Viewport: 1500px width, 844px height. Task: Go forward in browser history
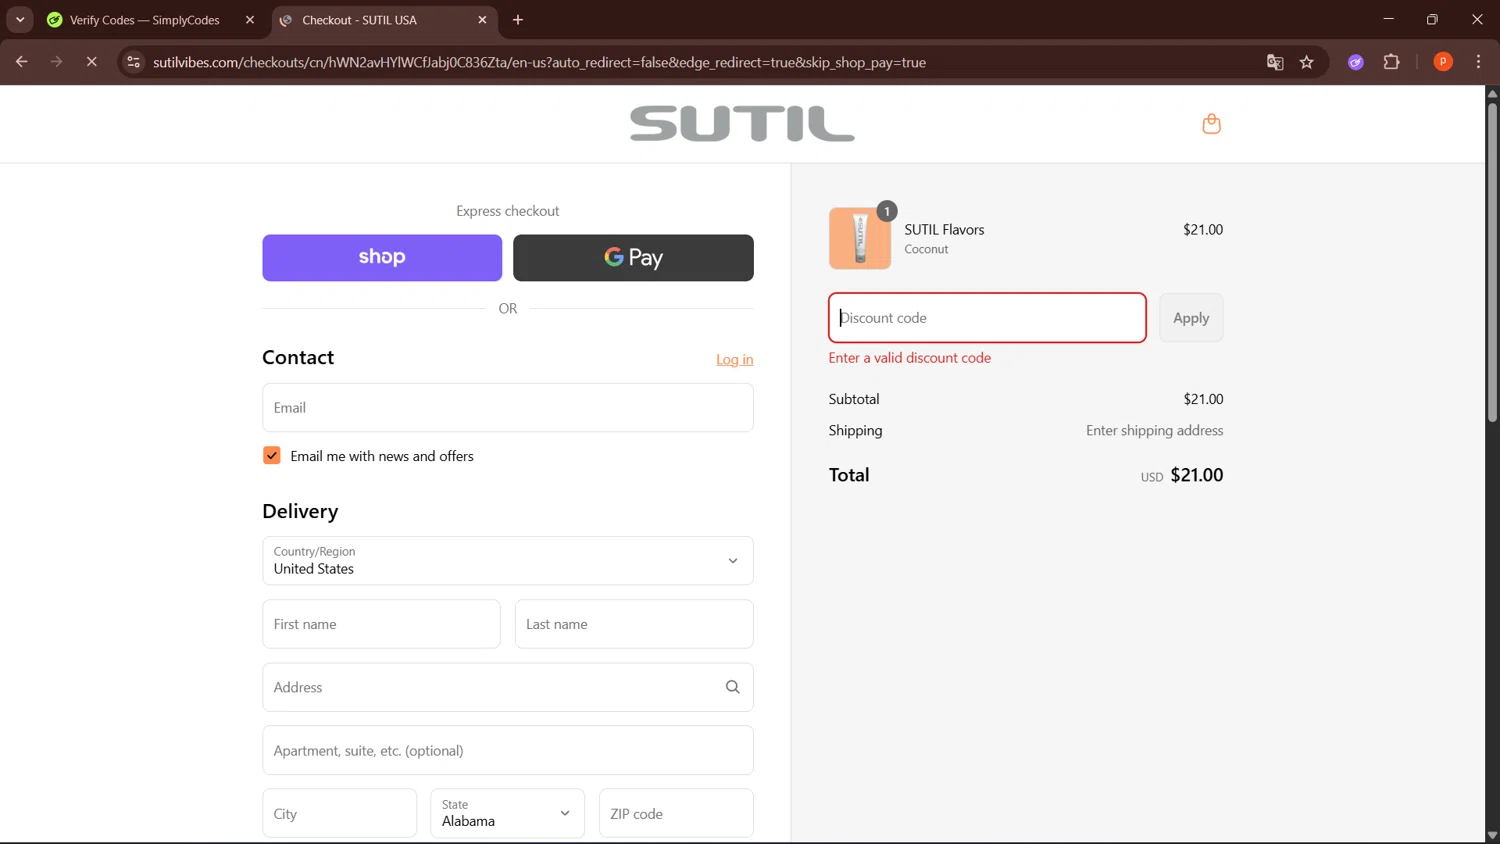tap(56, 62)
